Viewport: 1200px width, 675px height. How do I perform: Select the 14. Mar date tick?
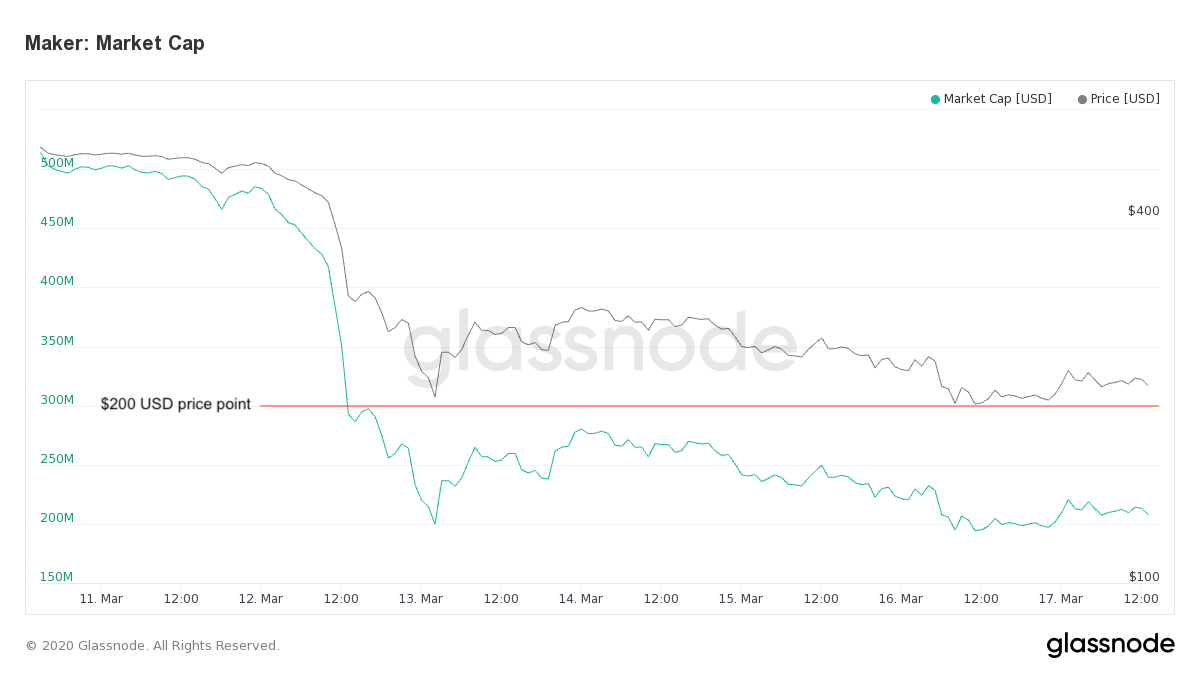click(581, 599)
